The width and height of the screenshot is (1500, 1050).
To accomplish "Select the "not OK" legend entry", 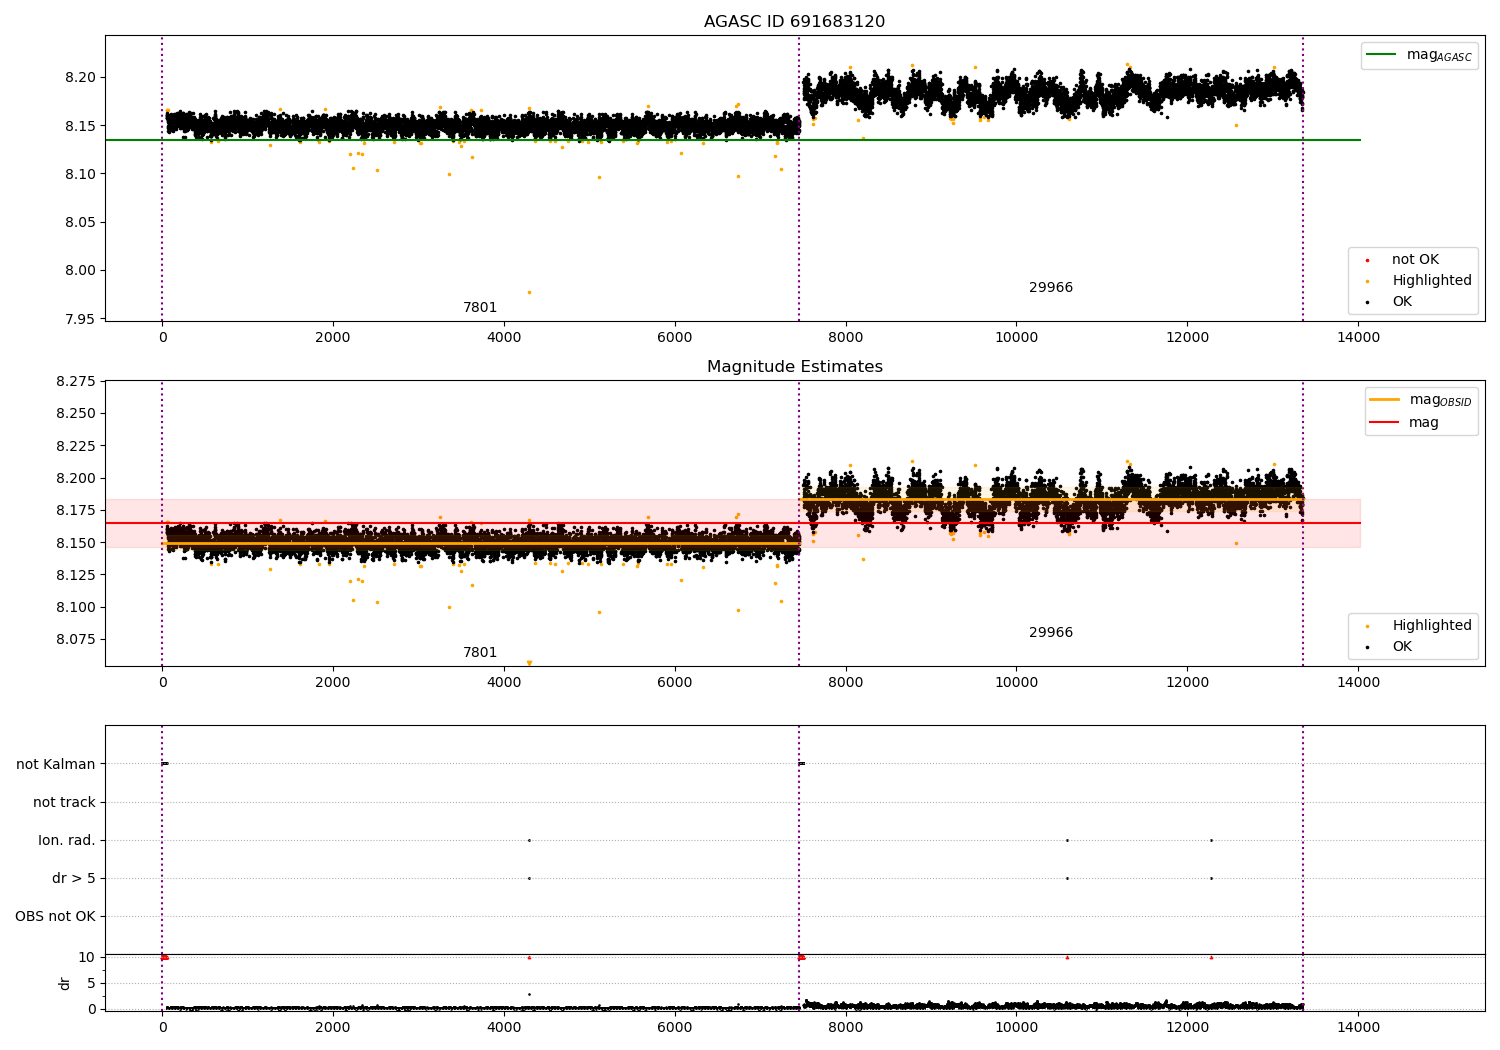I will point(1415,260).
